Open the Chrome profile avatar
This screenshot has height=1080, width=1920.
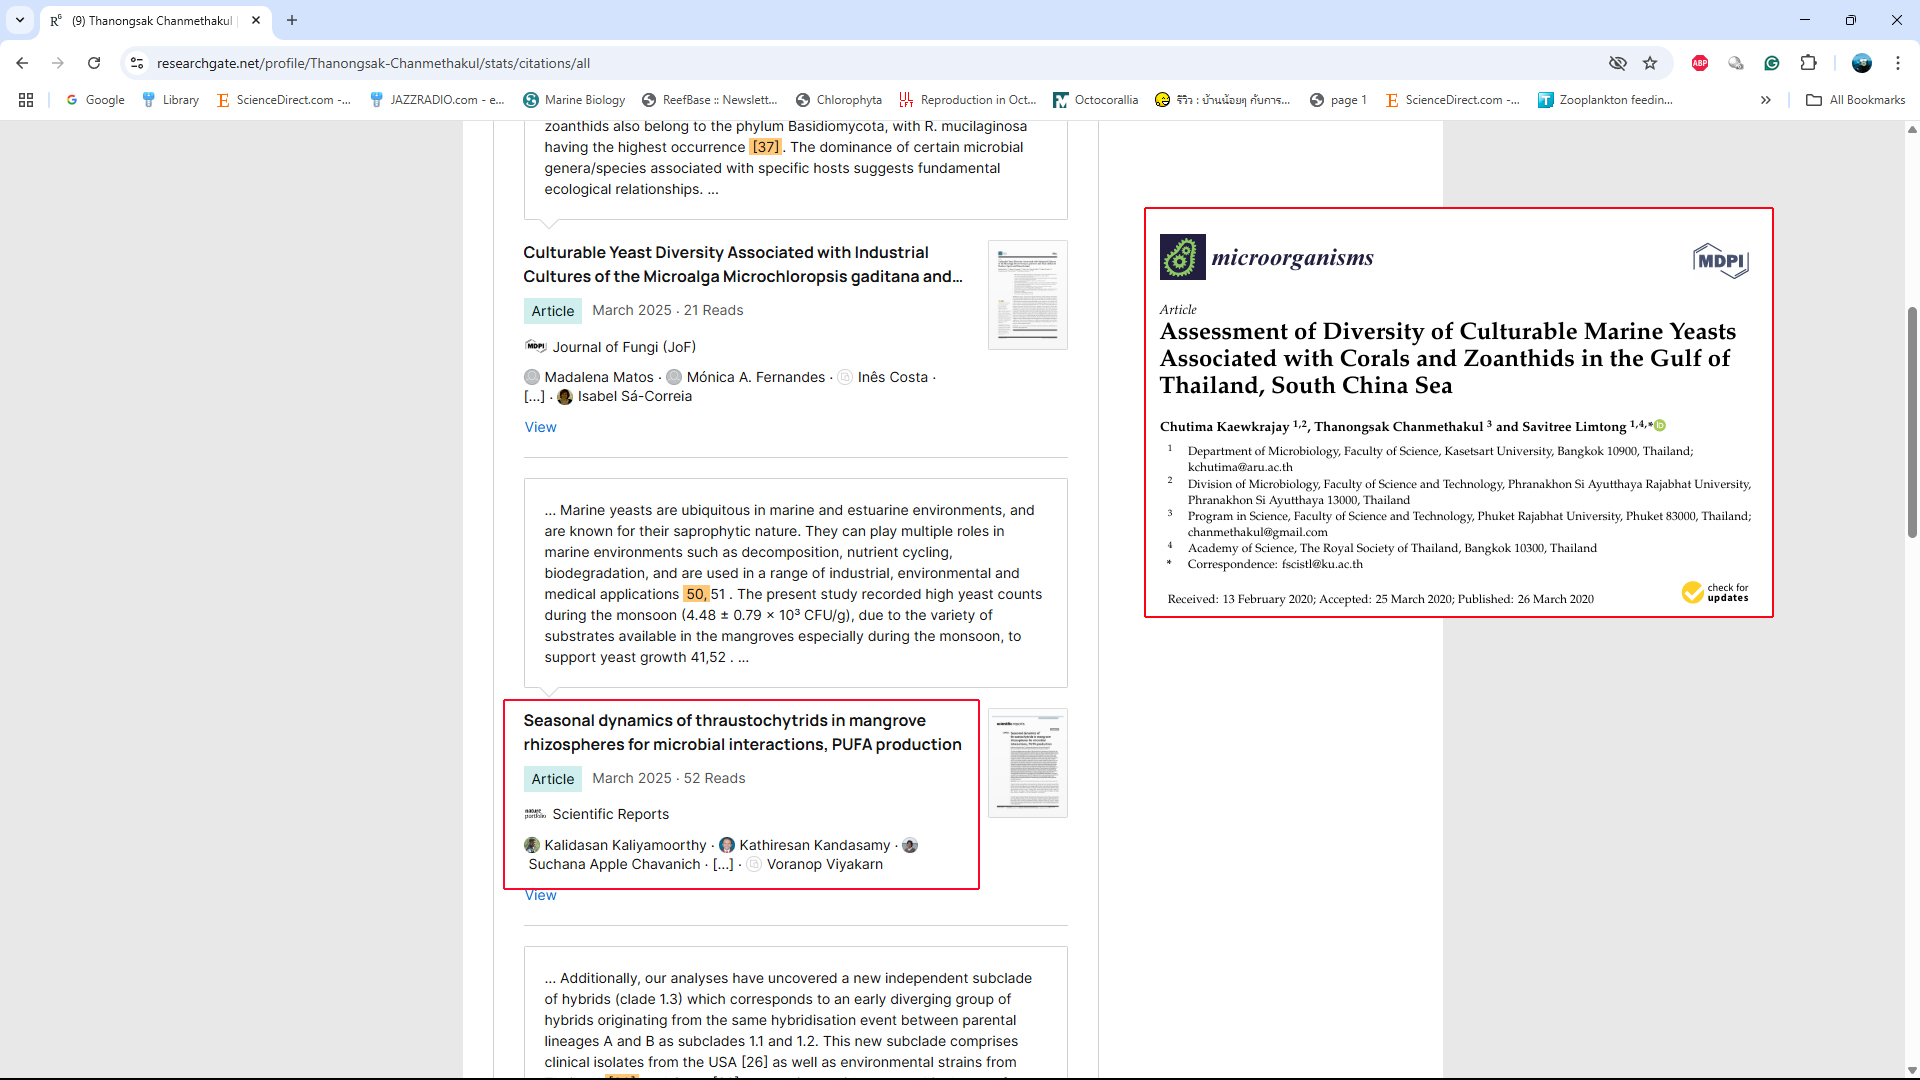coord(1861,63)
